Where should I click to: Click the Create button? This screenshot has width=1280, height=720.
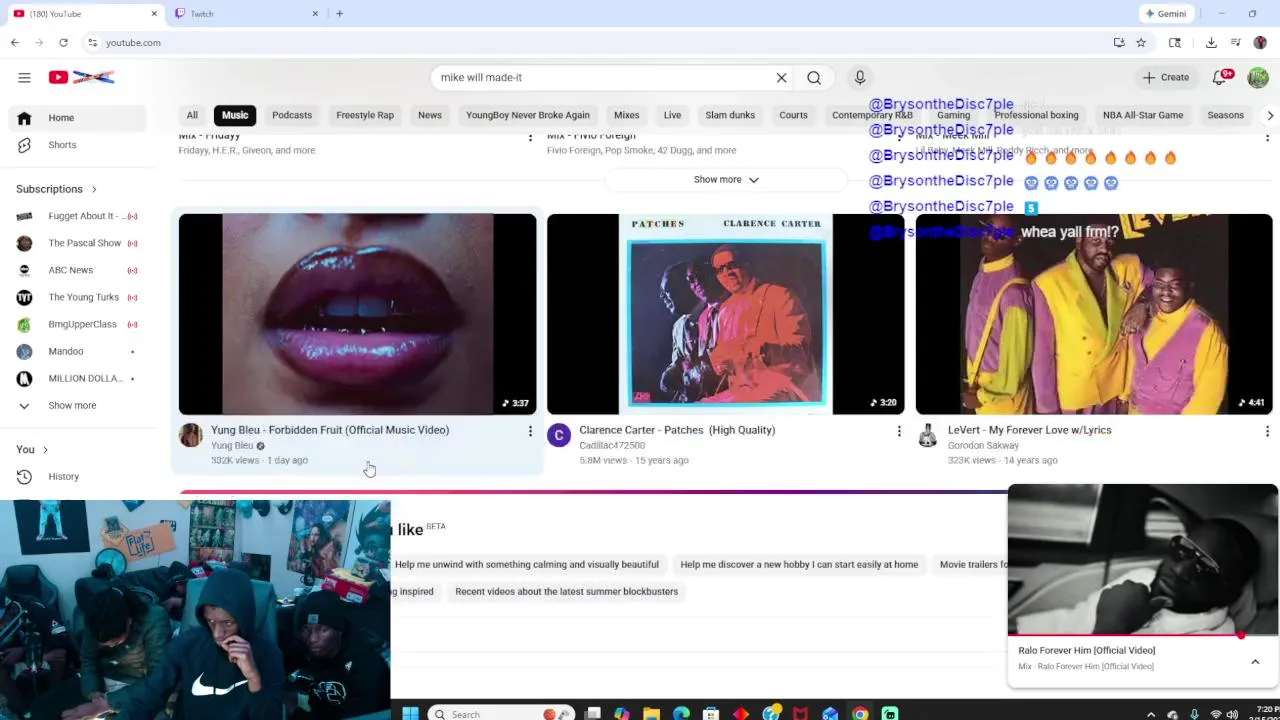1166,77
